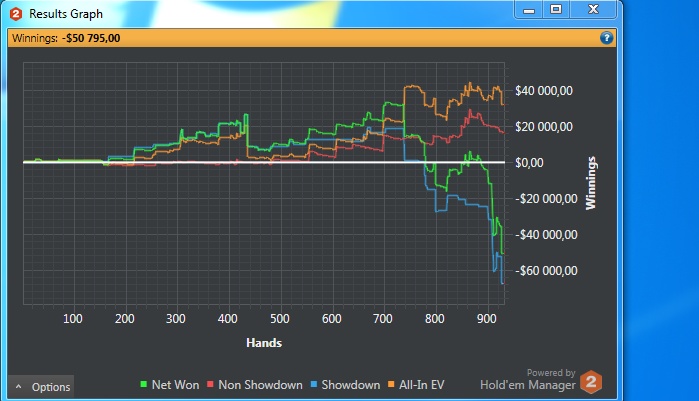Viewport: 699px width, 401px height.
Task: Click the Net Won legend label
Action: [x=175, y=385]
